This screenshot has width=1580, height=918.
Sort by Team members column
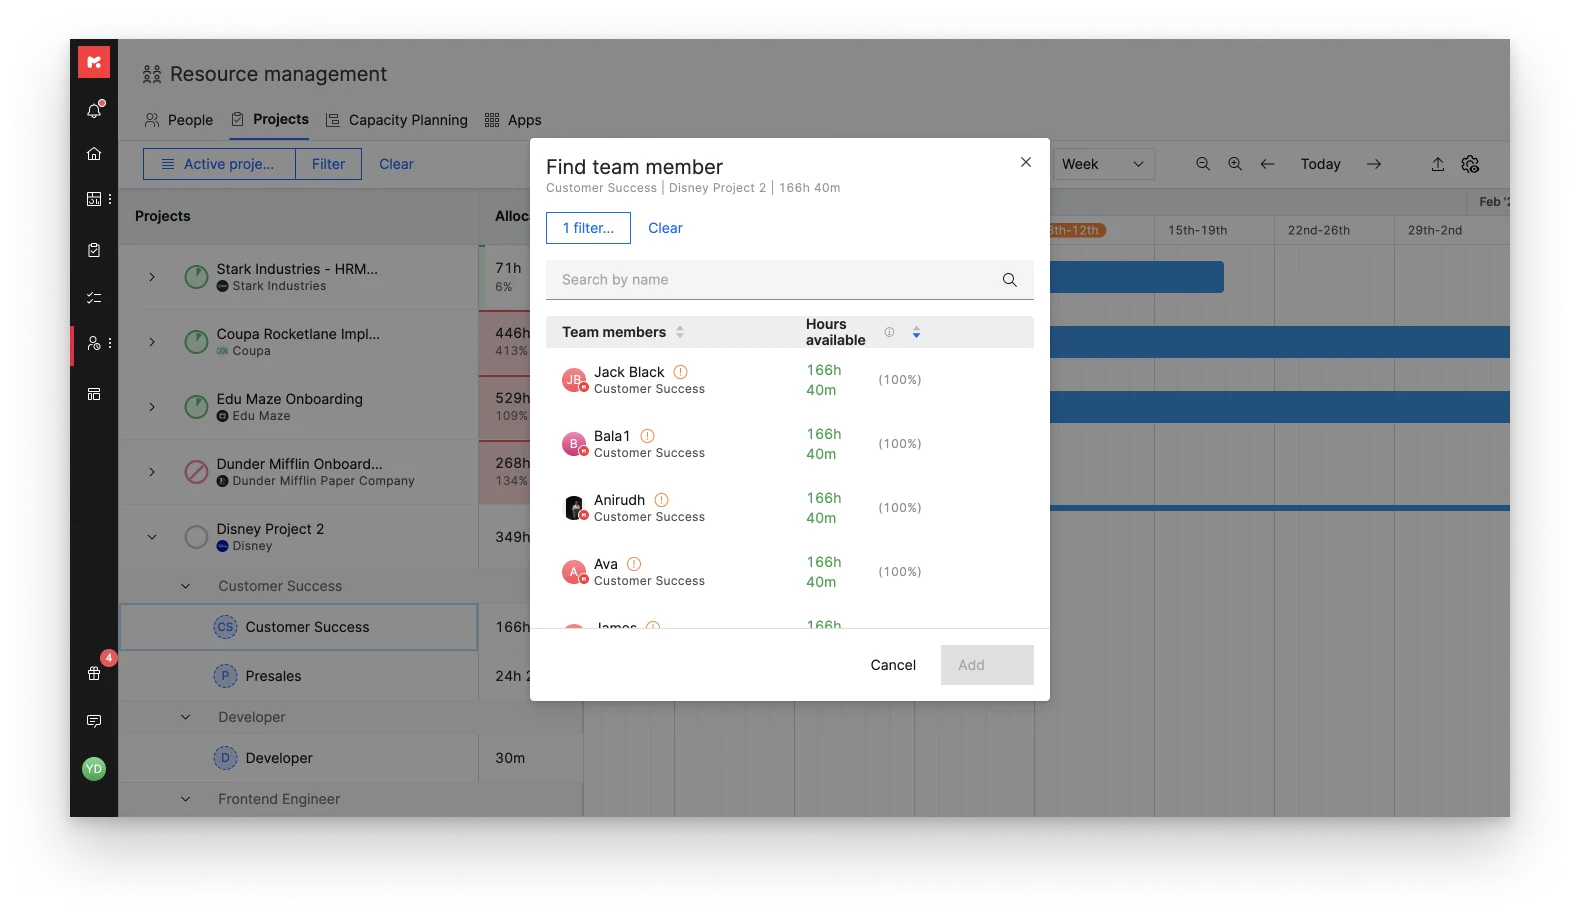[x=680, y=332]
